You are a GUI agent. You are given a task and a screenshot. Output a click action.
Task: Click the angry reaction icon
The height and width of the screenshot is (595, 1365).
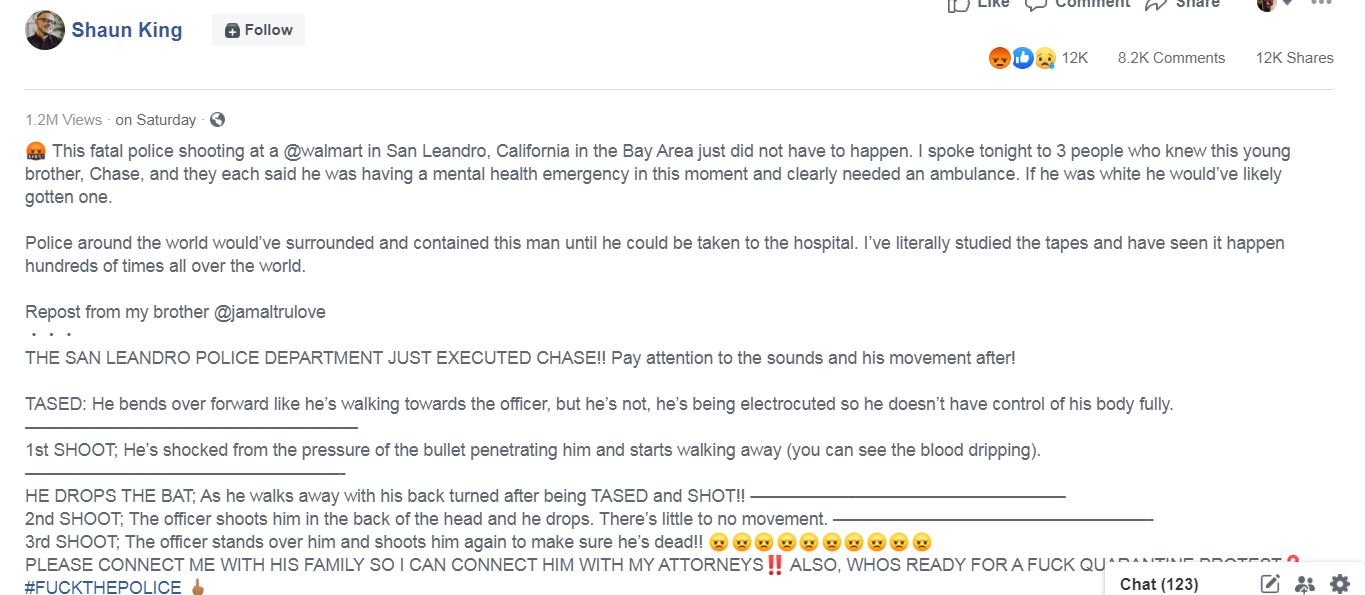click(999, 58)
